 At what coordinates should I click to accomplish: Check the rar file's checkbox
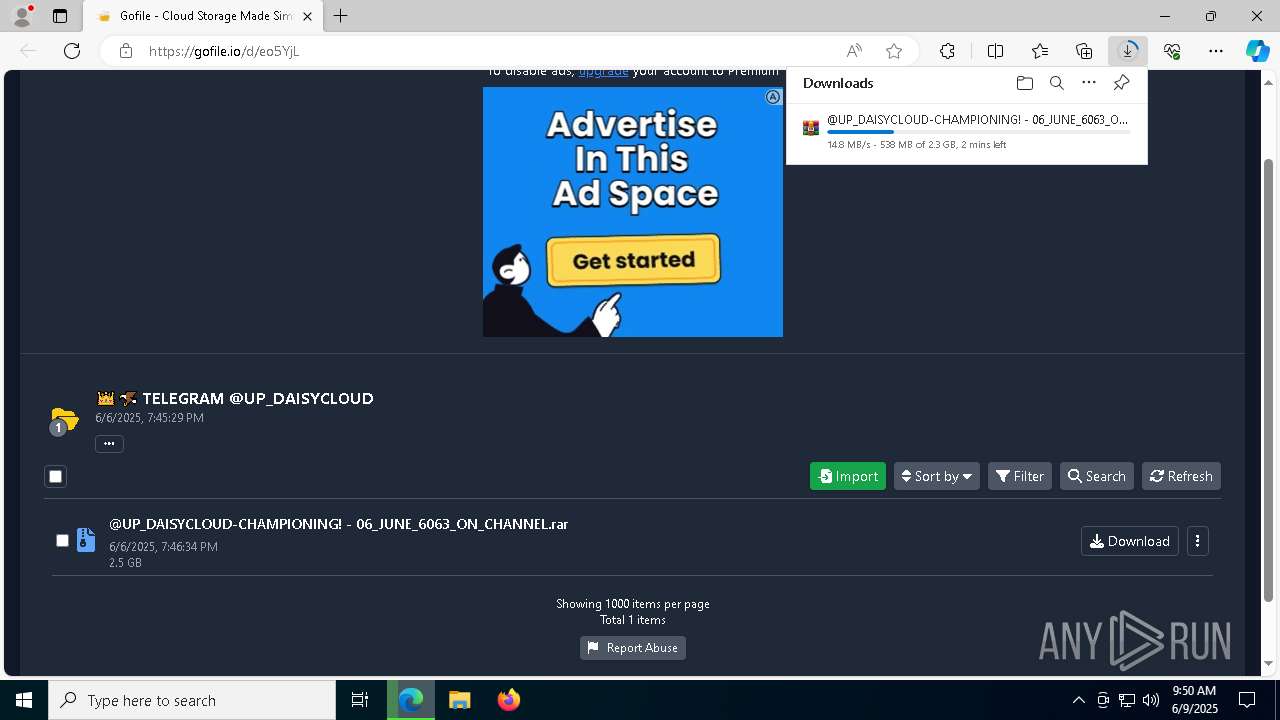(x=62, y=541)
